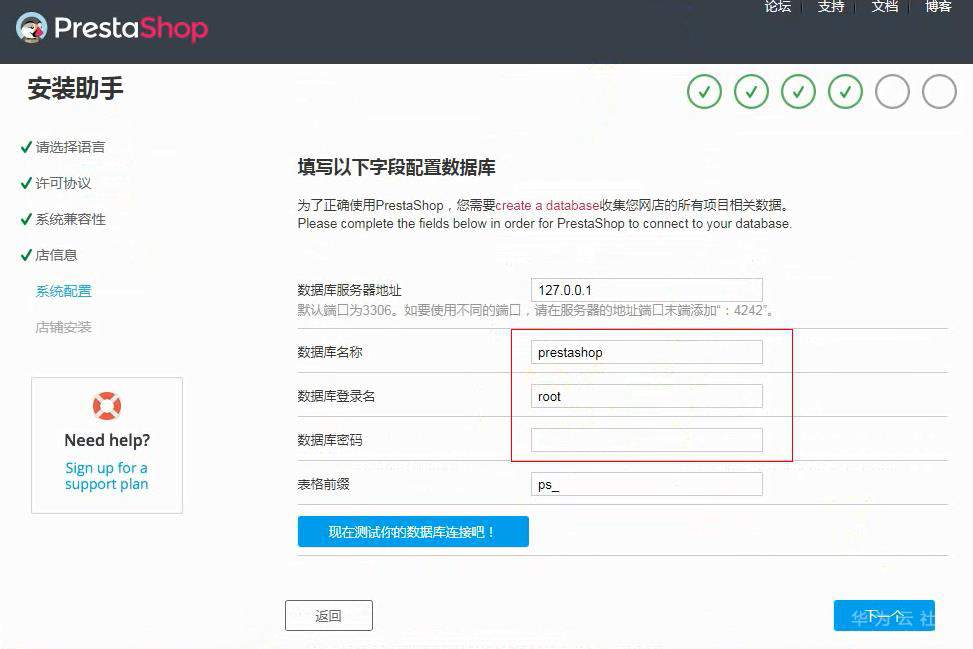Image resolution: width=973 pixels, height=649 pixels.
Task: Click the 数据库密码 label
Action: tap(330, 441)
